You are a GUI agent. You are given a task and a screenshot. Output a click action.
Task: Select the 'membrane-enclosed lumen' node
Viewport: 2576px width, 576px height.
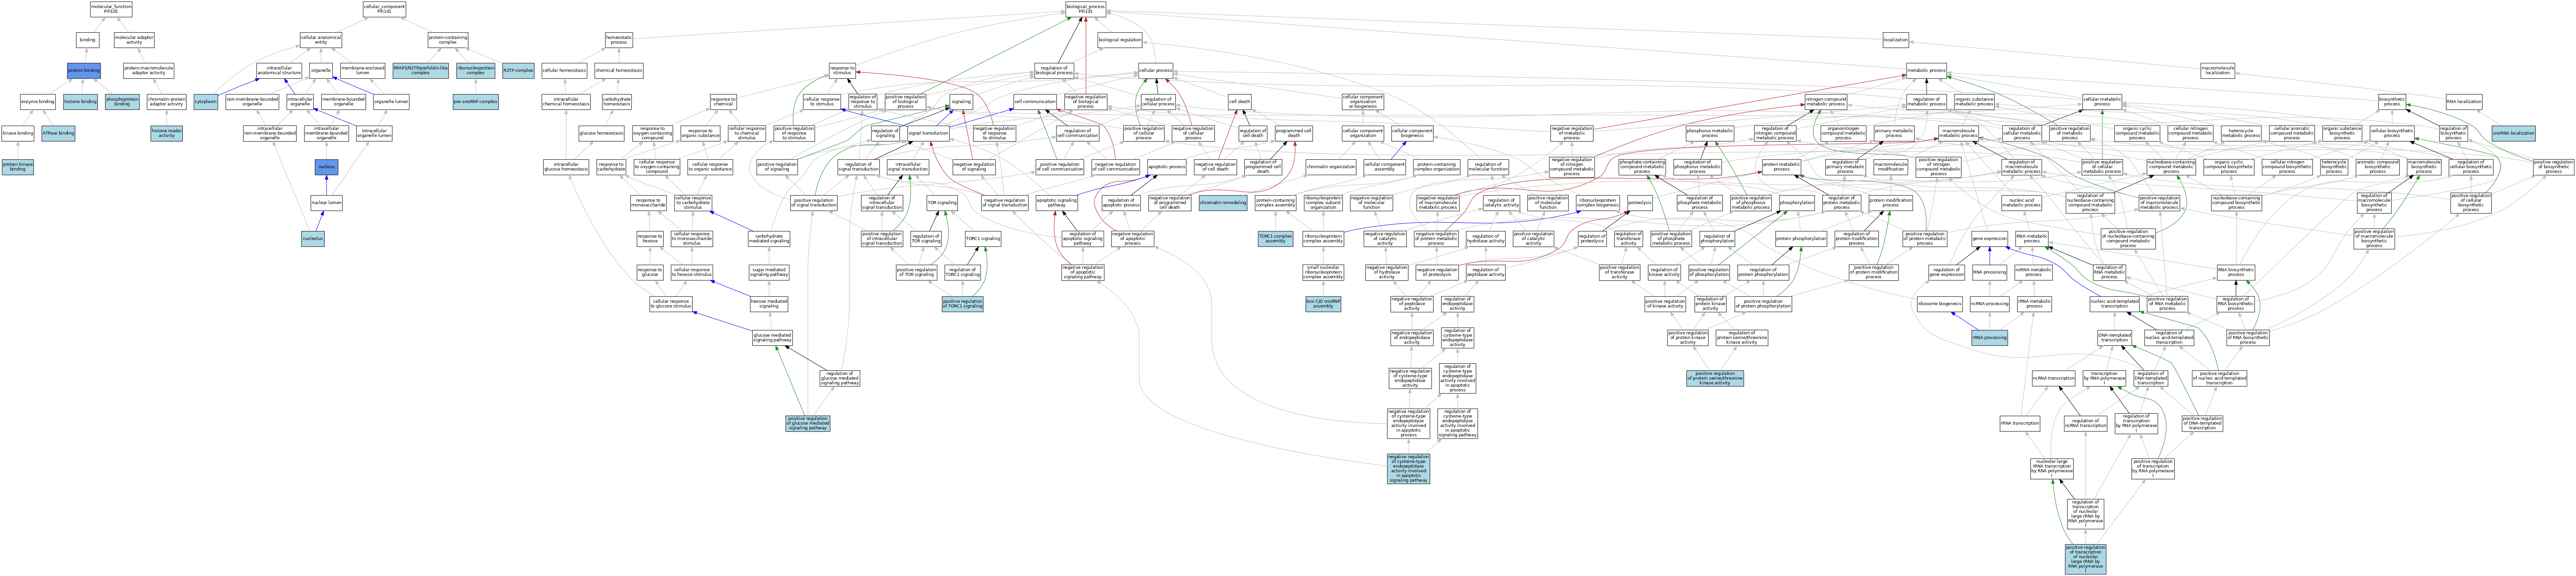pos(363,71)
